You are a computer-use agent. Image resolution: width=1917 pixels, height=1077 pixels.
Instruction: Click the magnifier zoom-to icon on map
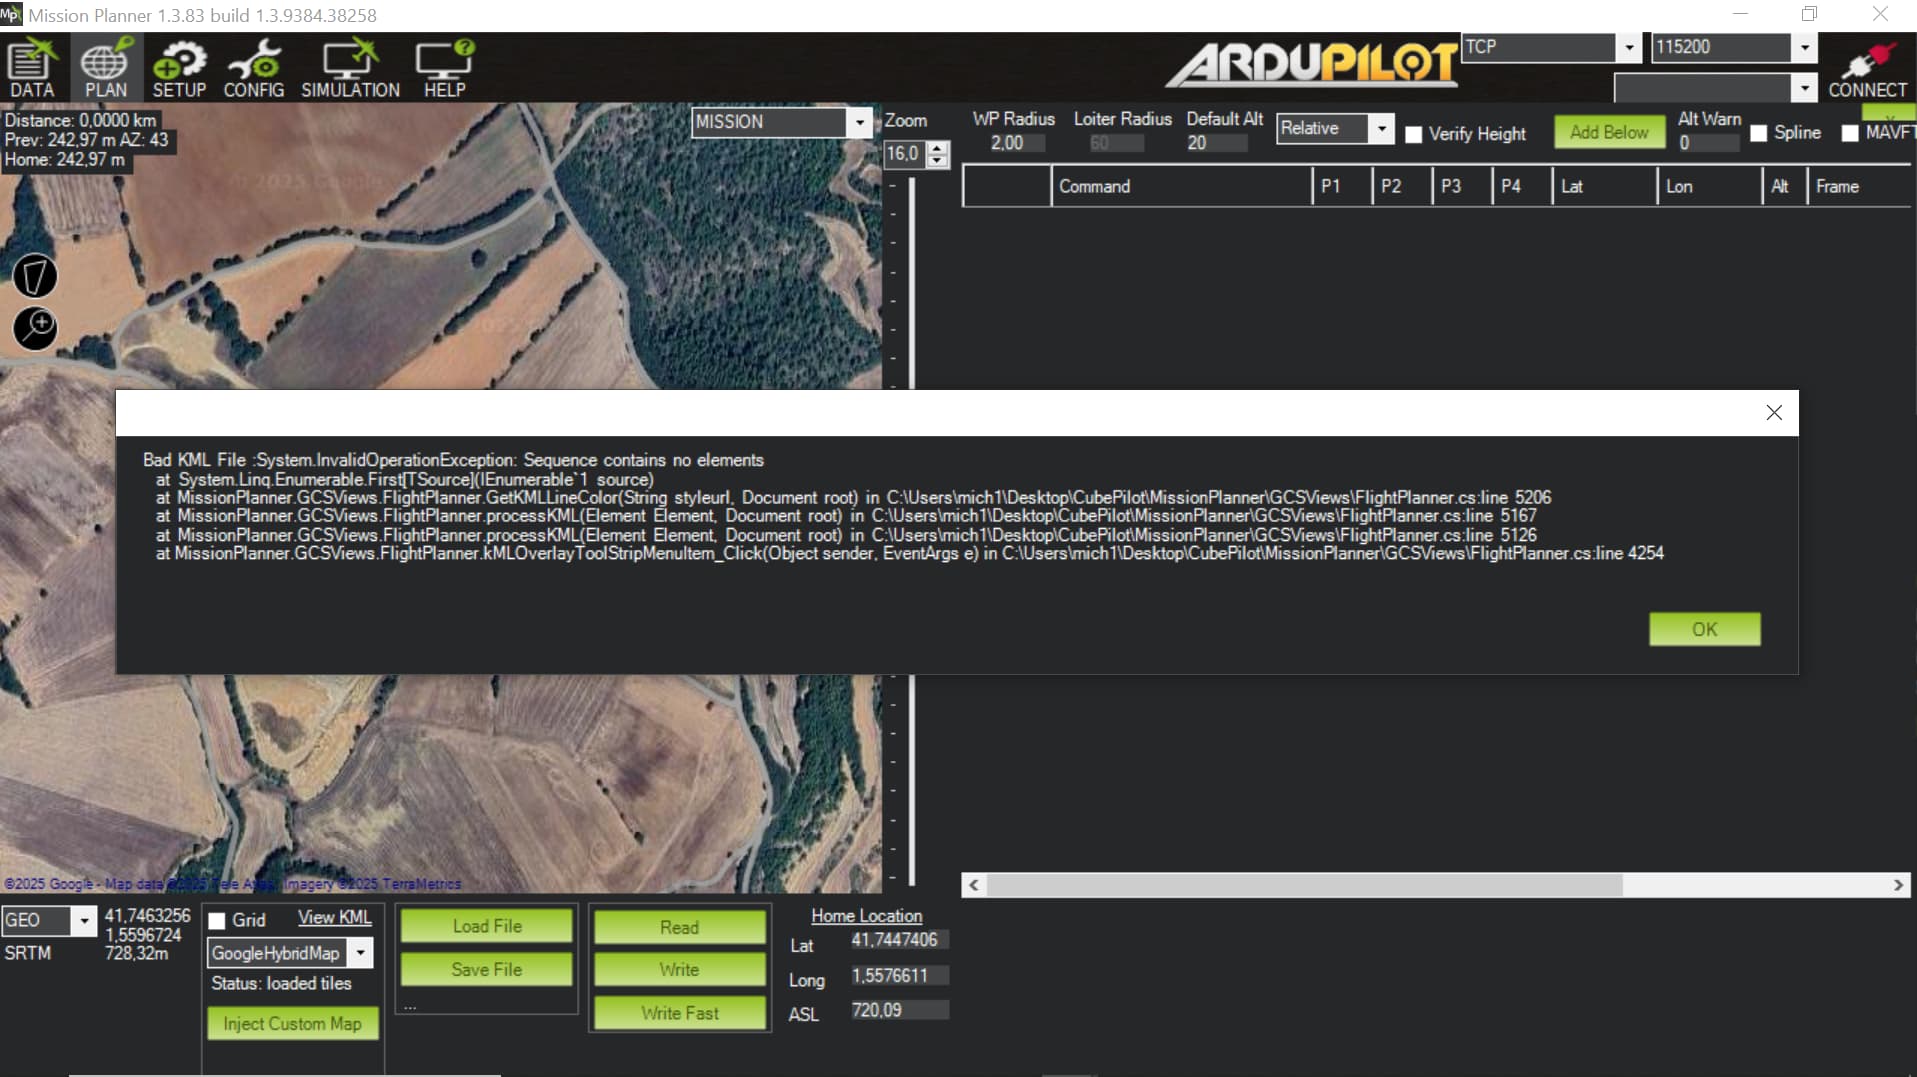point(35,328)
